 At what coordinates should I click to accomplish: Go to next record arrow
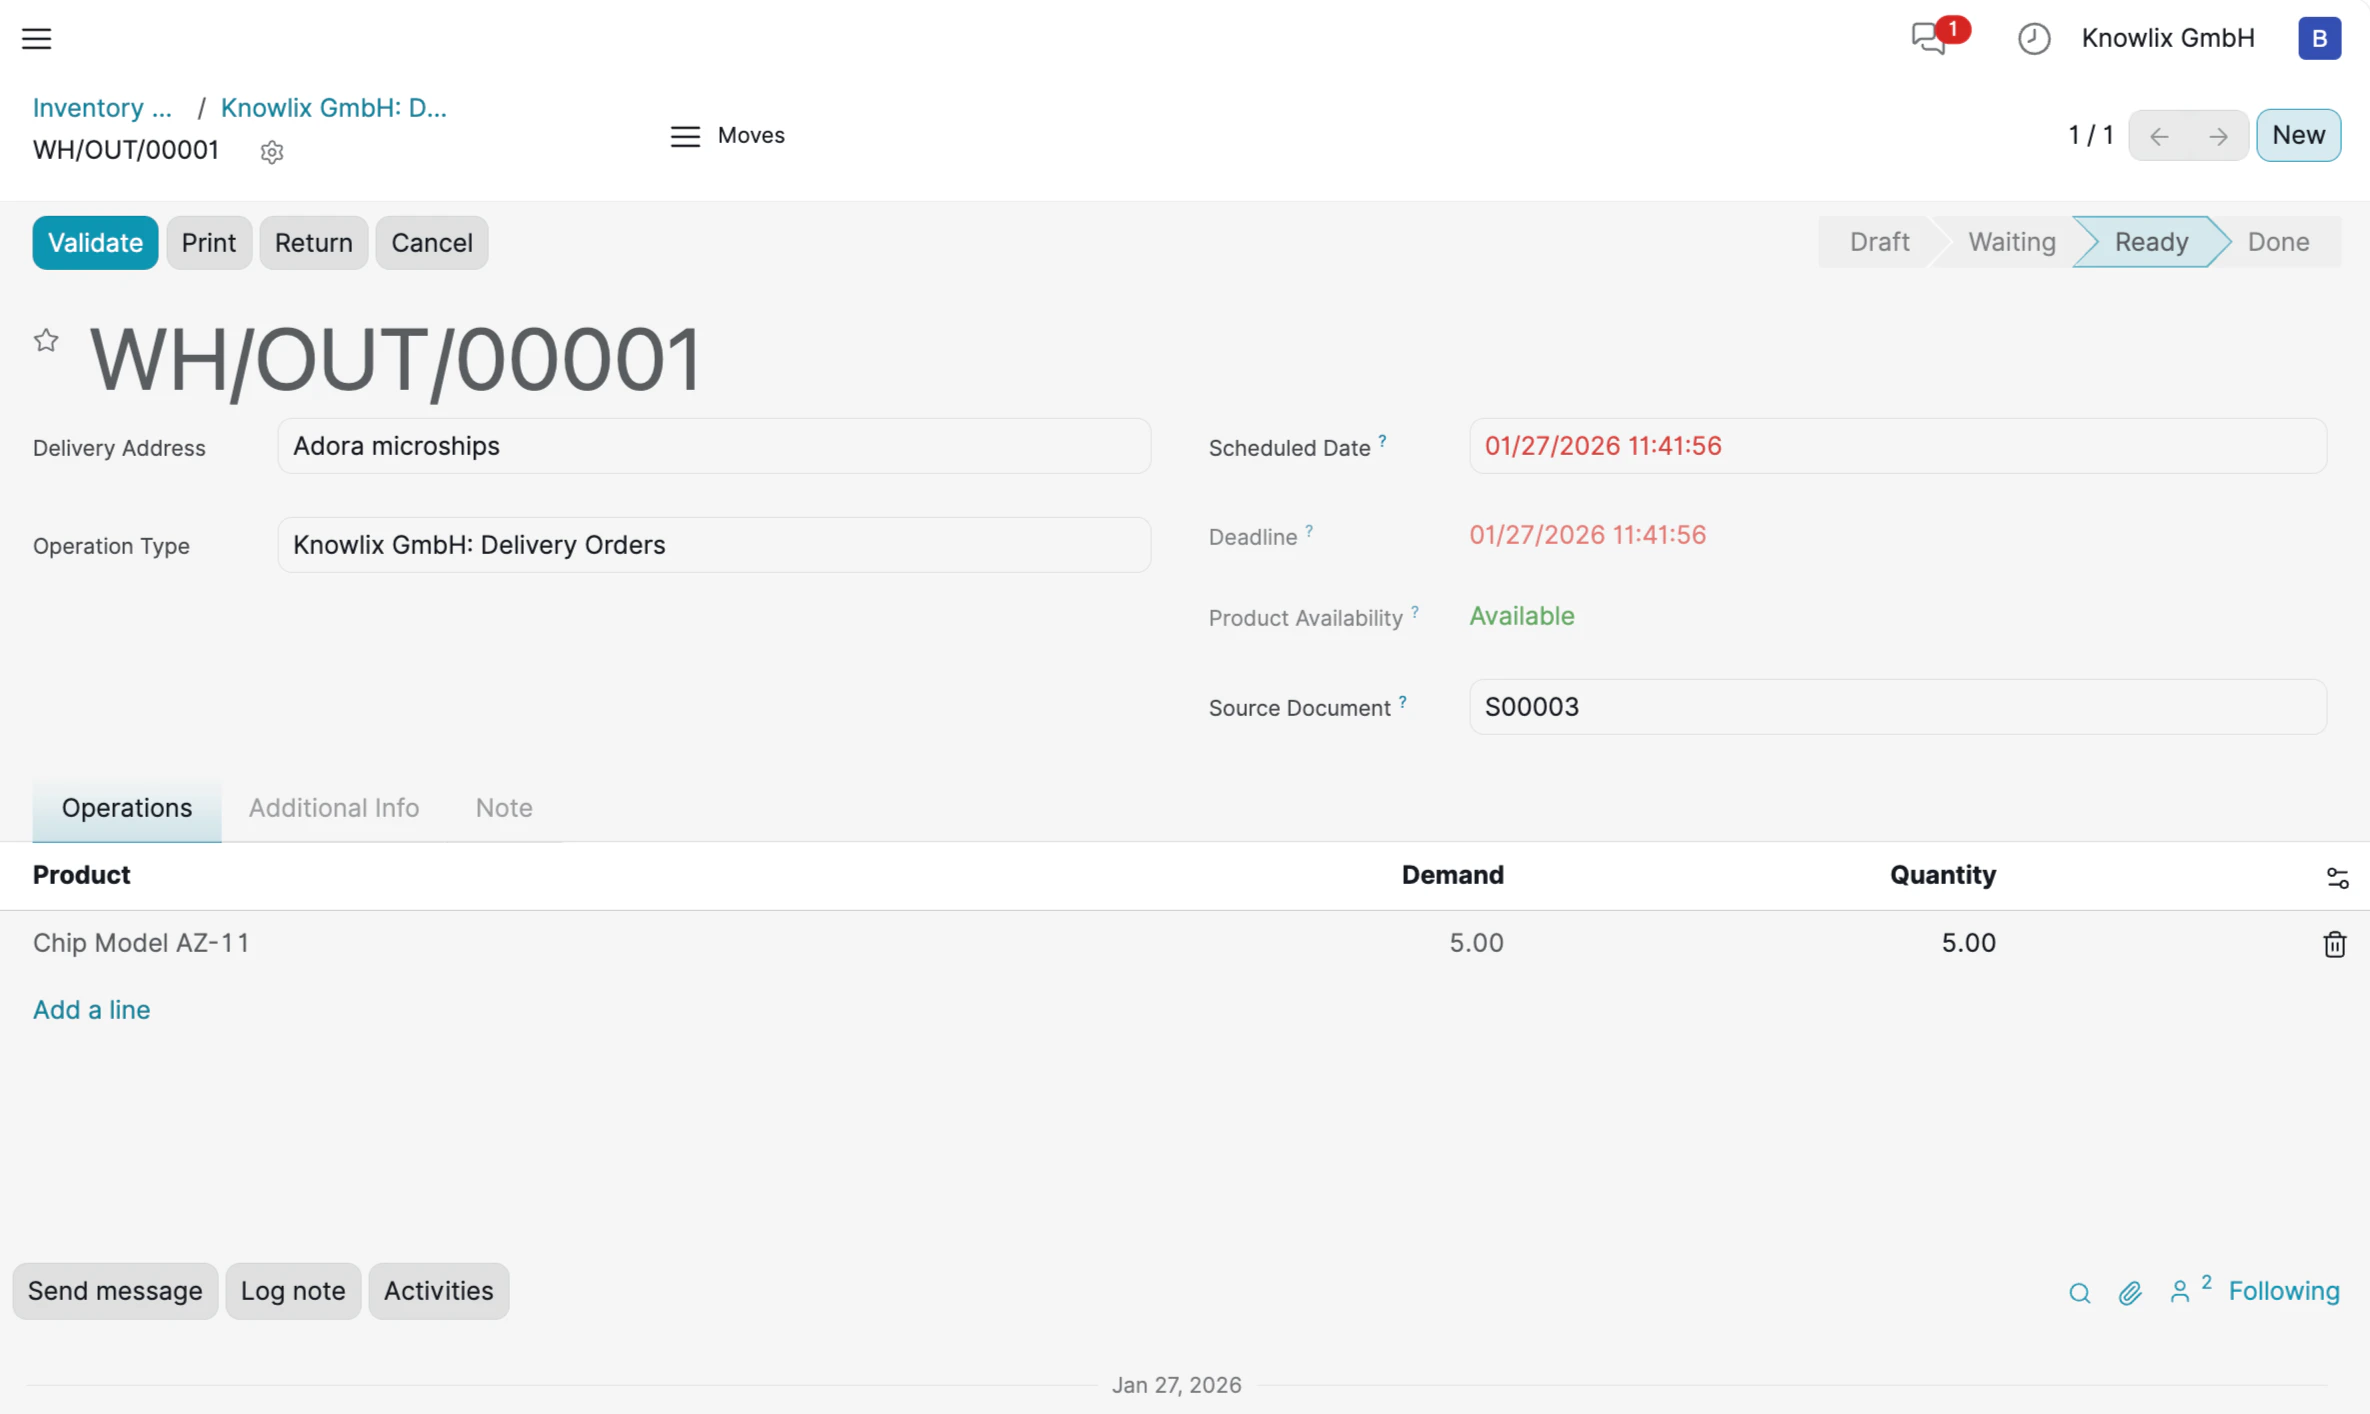click(2218, 135)
